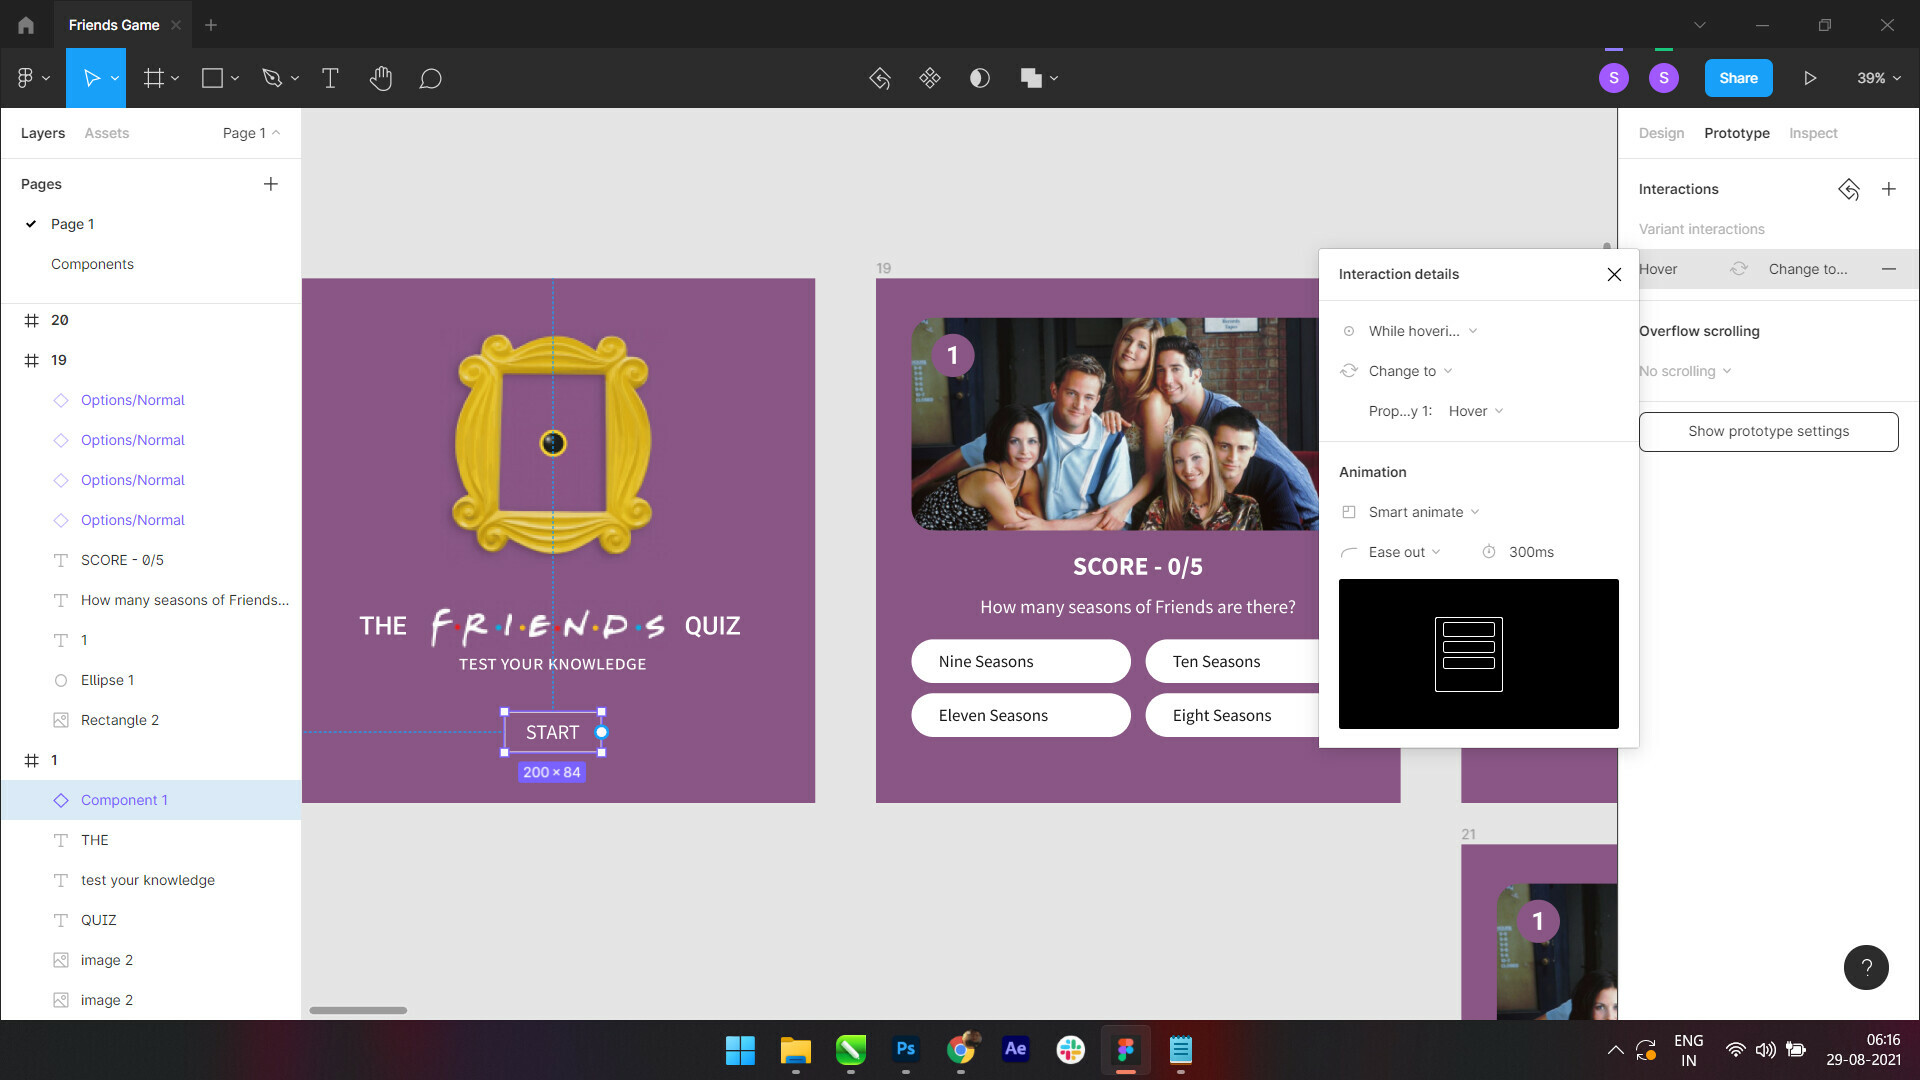Select the Move tool

pyautogui.click(x=91, y=78)
